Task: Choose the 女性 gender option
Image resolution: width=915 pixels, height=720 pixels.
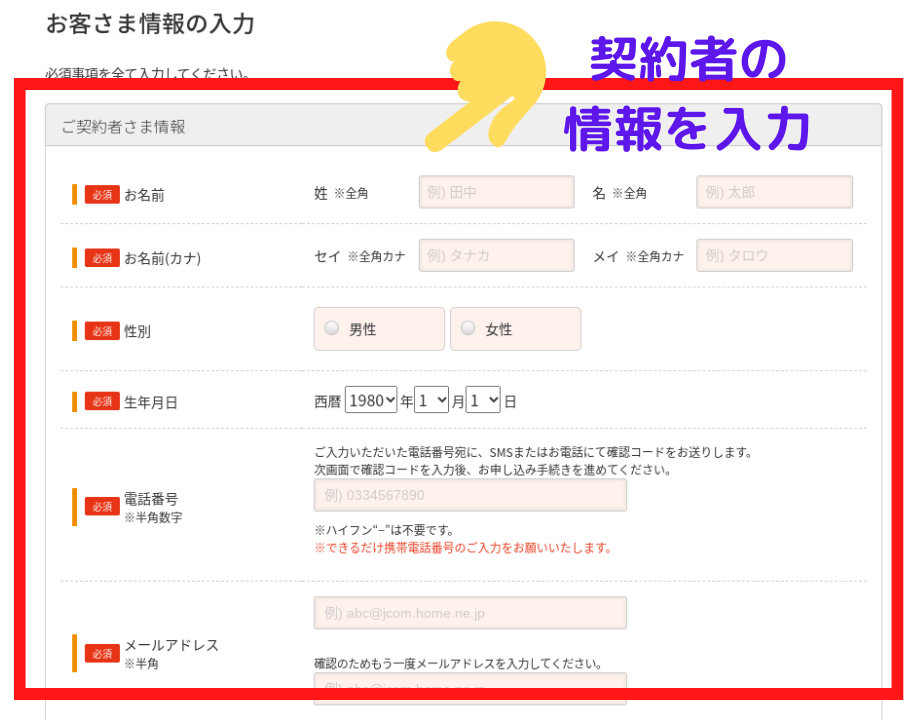Action: tap(468, 328)
